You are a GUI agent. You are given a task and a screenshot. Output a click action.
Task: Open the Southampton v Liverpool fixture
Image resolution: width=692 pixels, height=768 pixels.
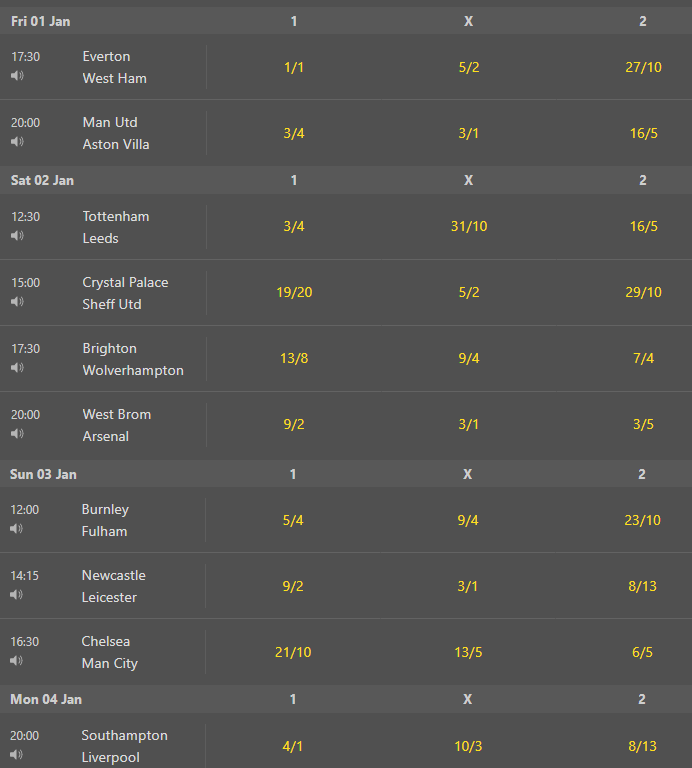pos(124,746)
